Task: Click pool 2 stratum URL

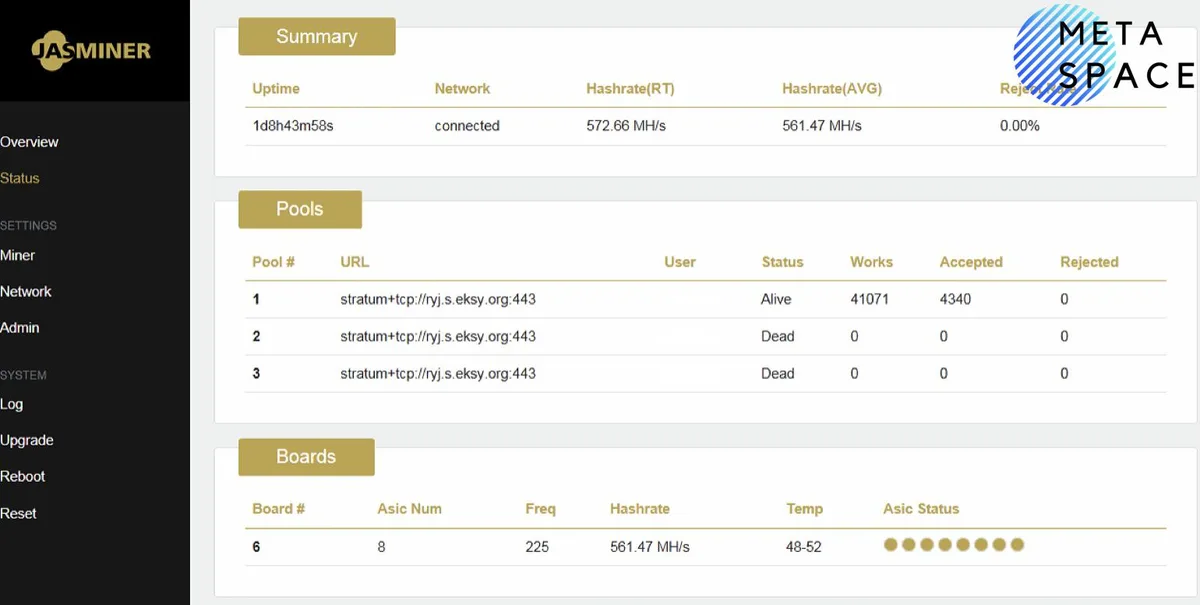Action: (438, 336)
